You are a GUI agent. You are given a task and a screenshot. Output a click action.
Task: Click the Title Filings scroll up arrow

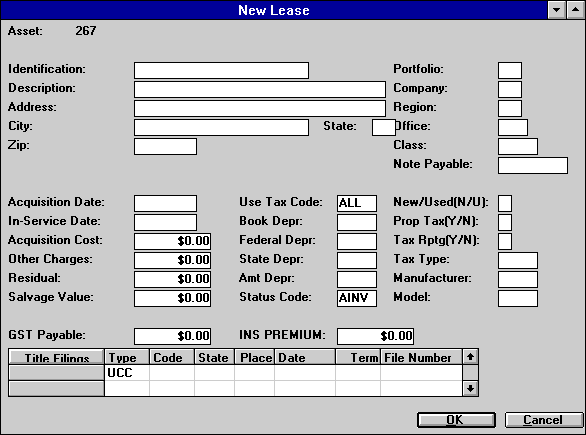click(470, 357)
